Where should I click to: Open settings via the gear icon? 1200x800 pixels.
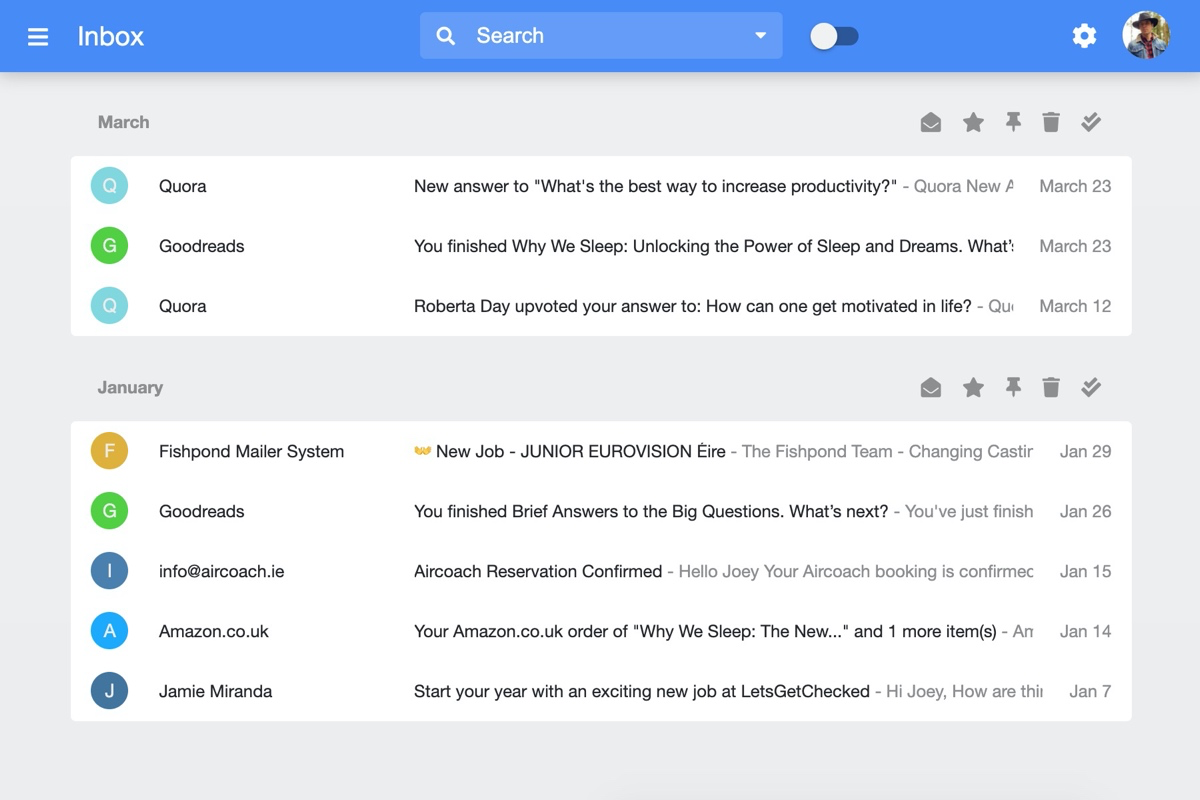click(1084, 36)
